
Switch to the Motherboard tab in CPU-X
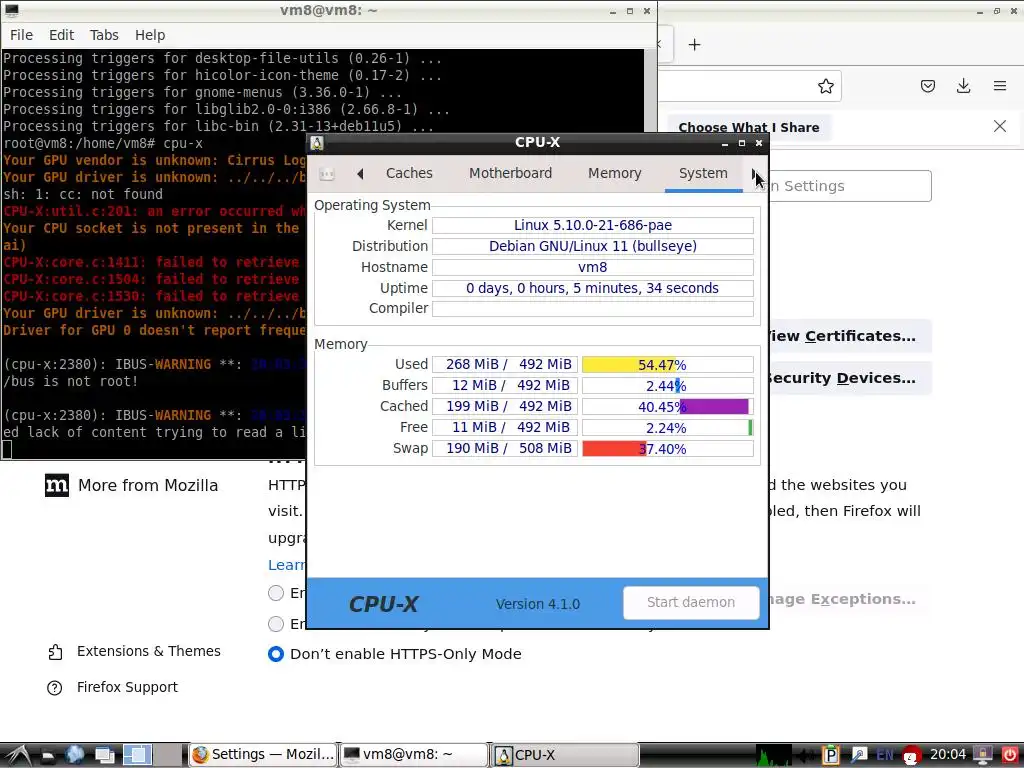point(511,173)
